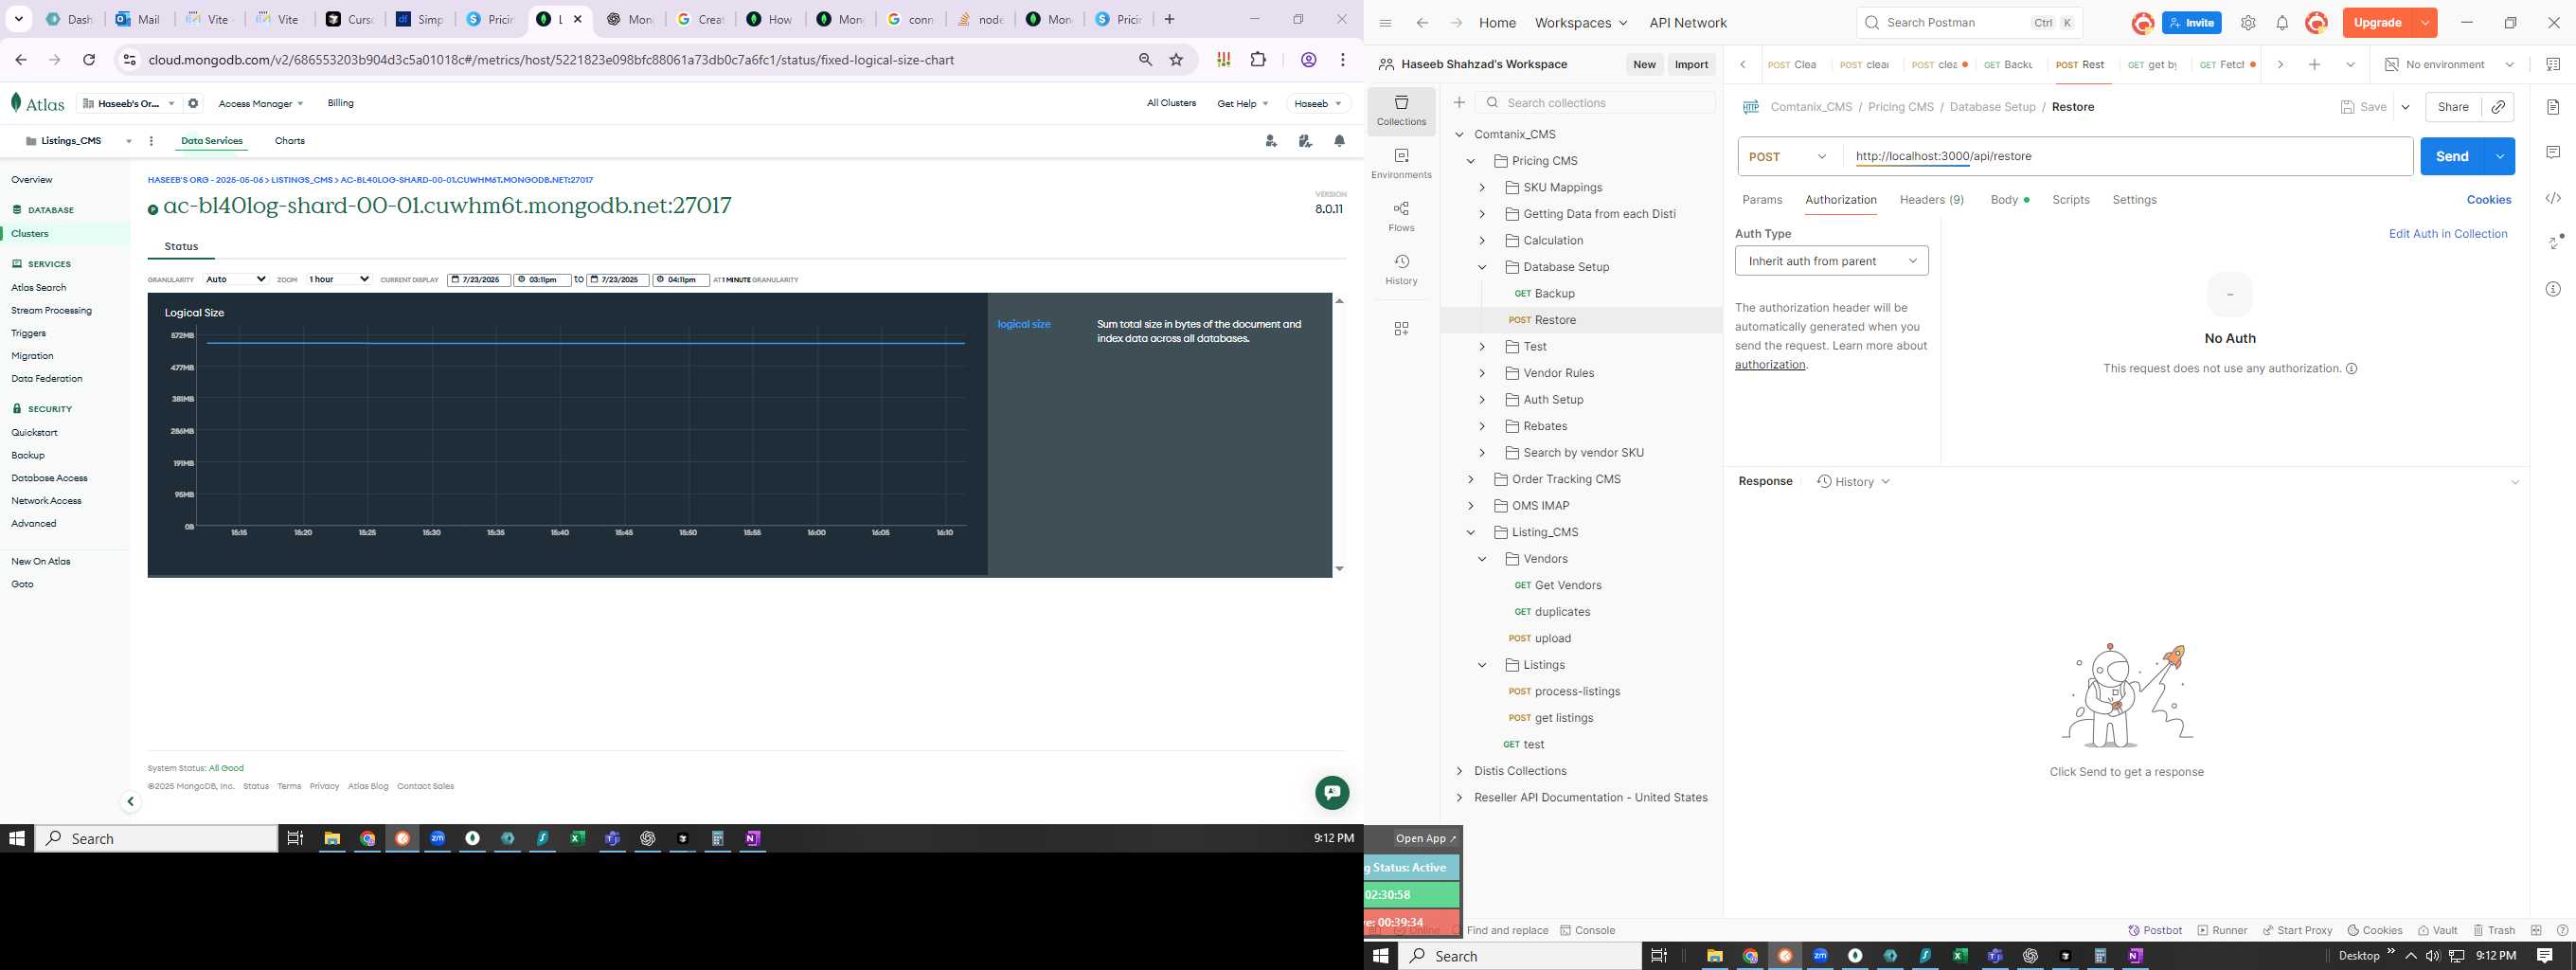Click the copy link icon next to Share

[2498, 107]
